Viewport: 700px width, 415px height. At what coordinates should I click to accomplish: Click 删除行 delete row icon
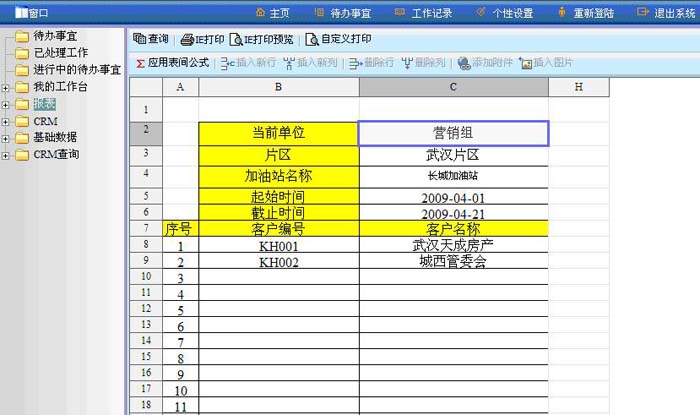pos(356,62)
